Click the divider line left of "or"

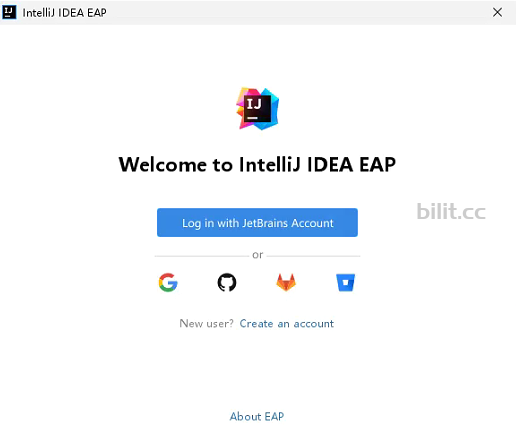click(x=202, y=256)
